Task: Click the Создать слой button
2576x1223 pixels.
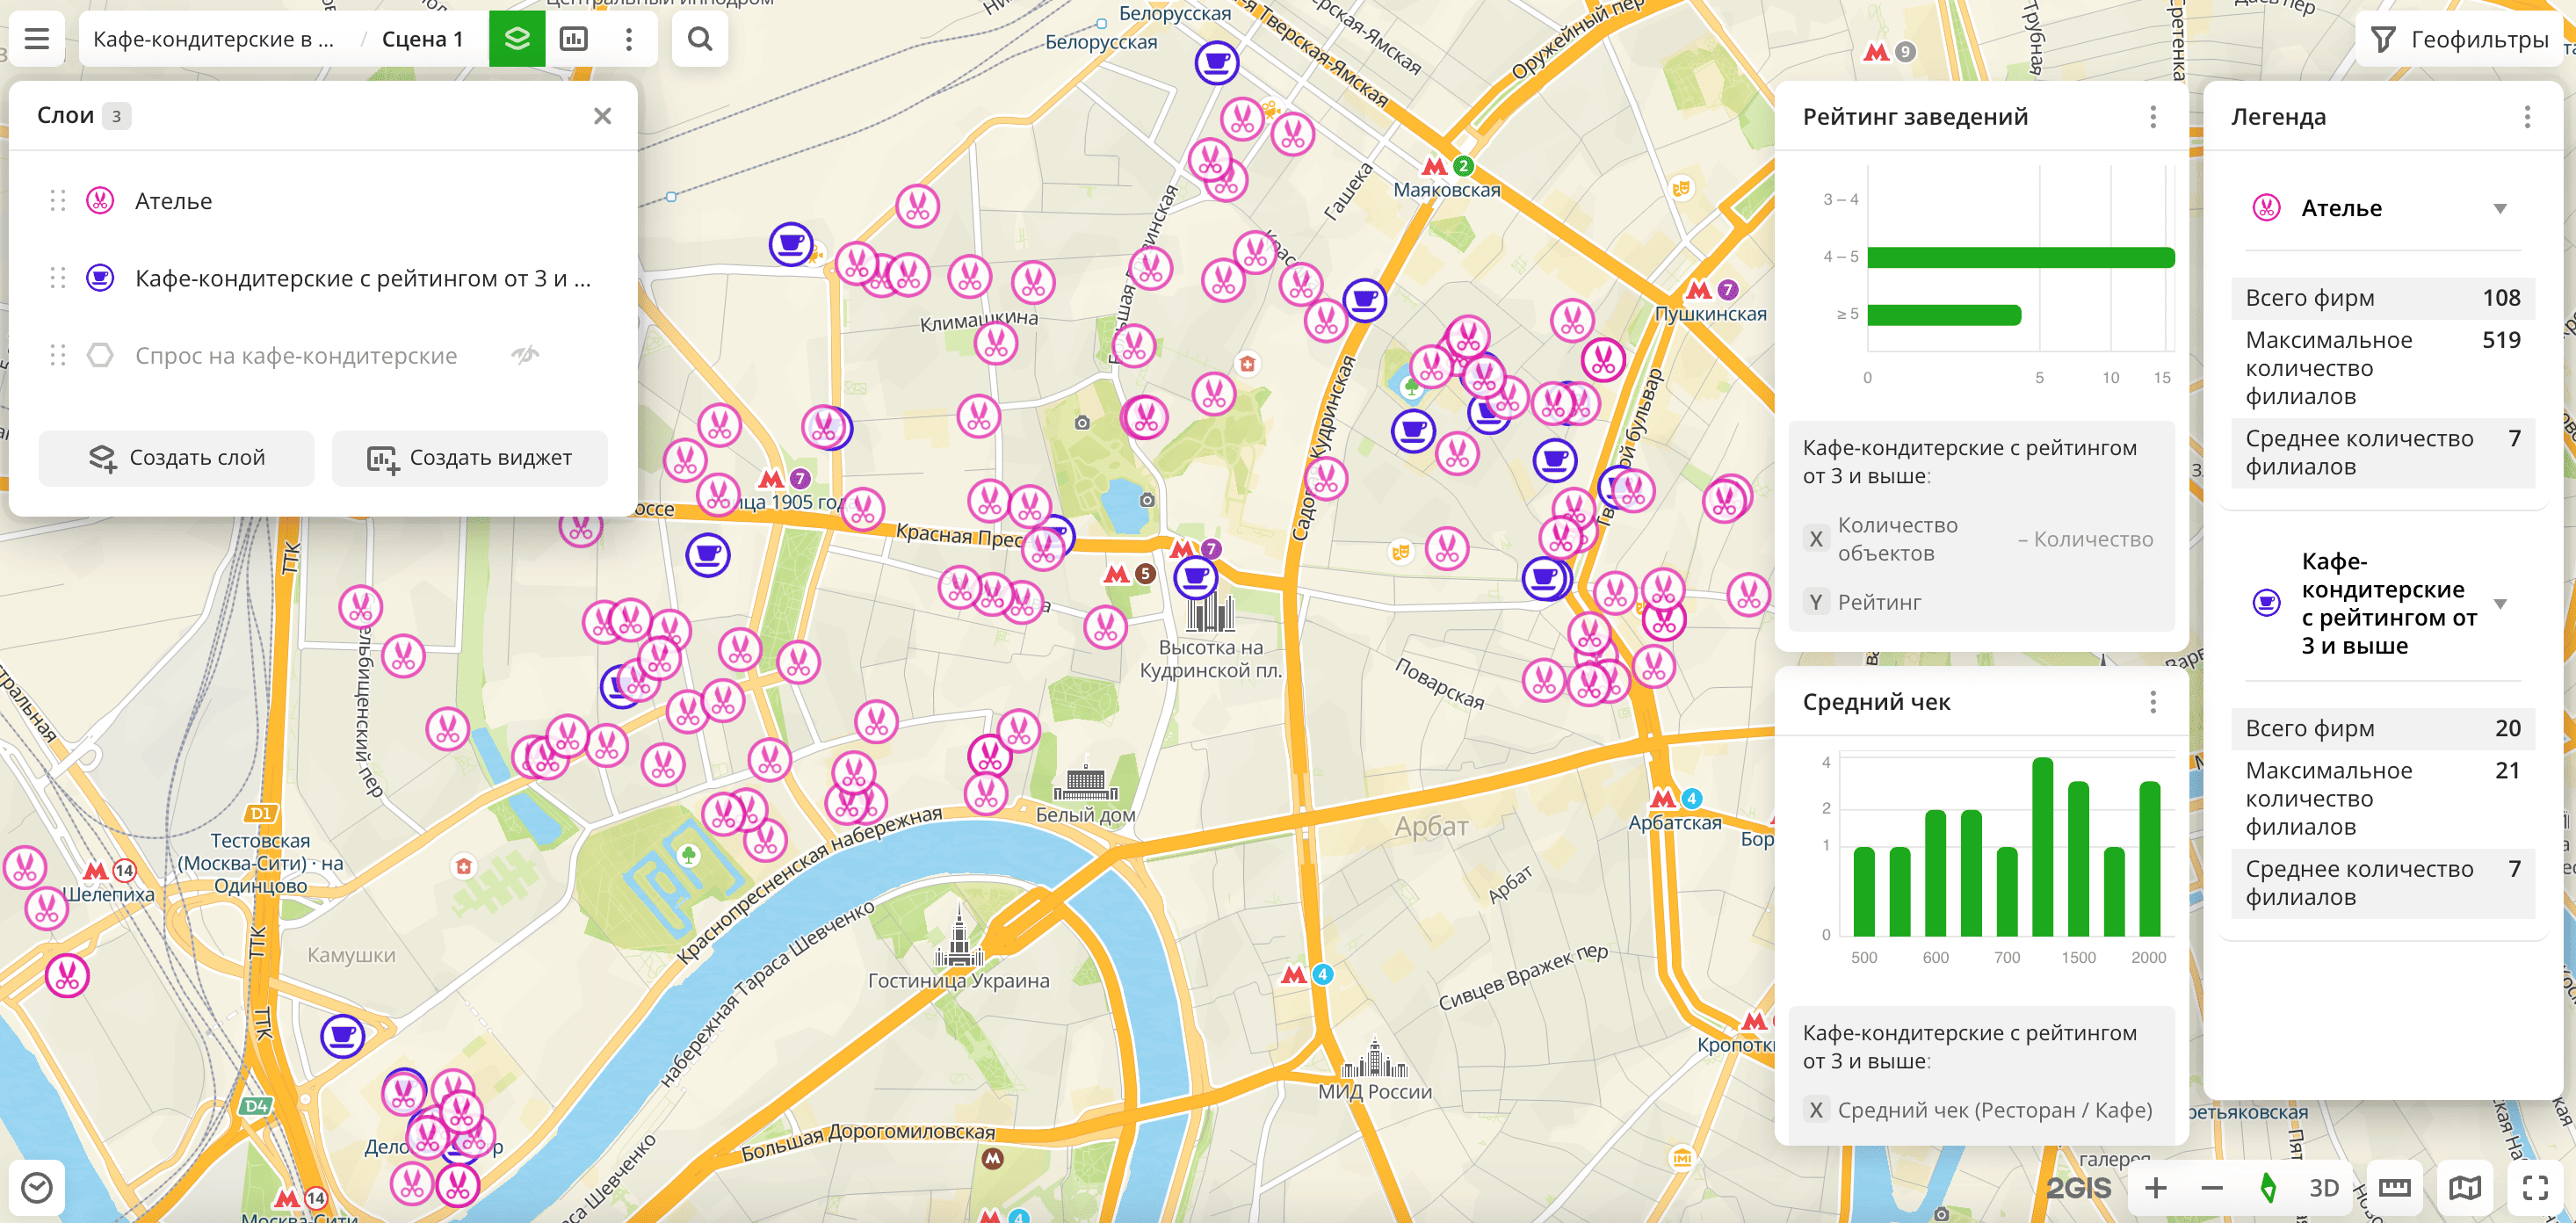Action: pos(177,458)
